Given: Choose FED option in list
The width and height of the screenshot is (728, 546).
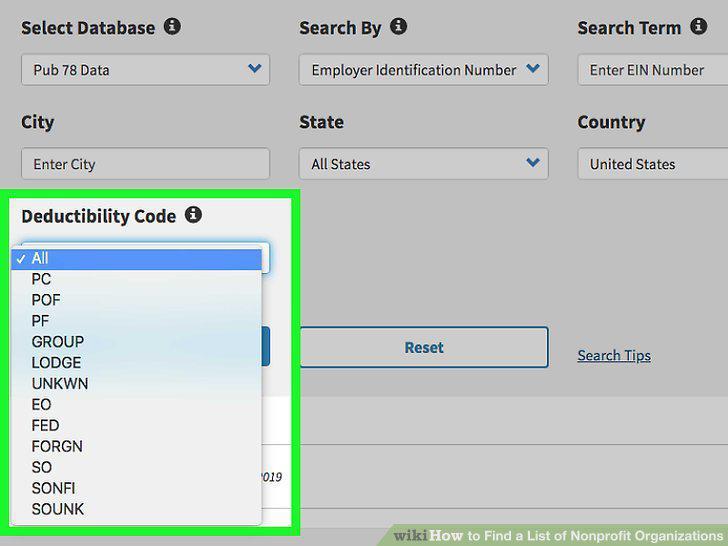Looking at the screenshot, I should 136,426.
